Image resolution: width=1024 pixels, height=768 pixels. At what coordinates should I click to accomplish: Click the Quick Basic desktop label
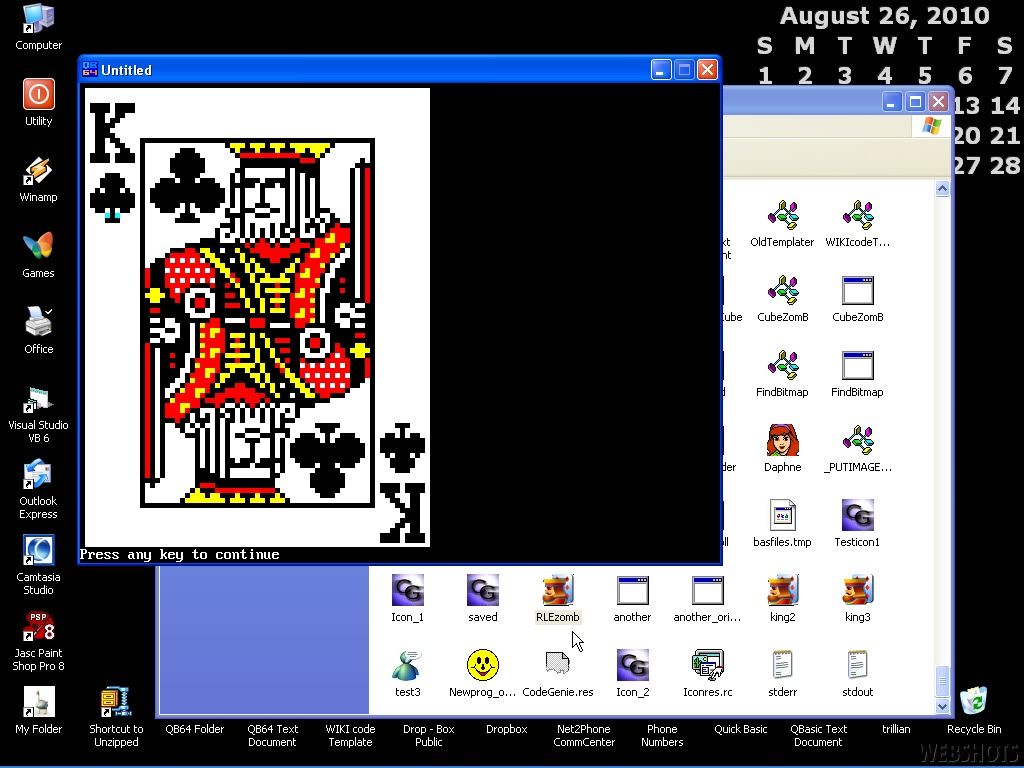pyautogui.click(x=741, y=729)
